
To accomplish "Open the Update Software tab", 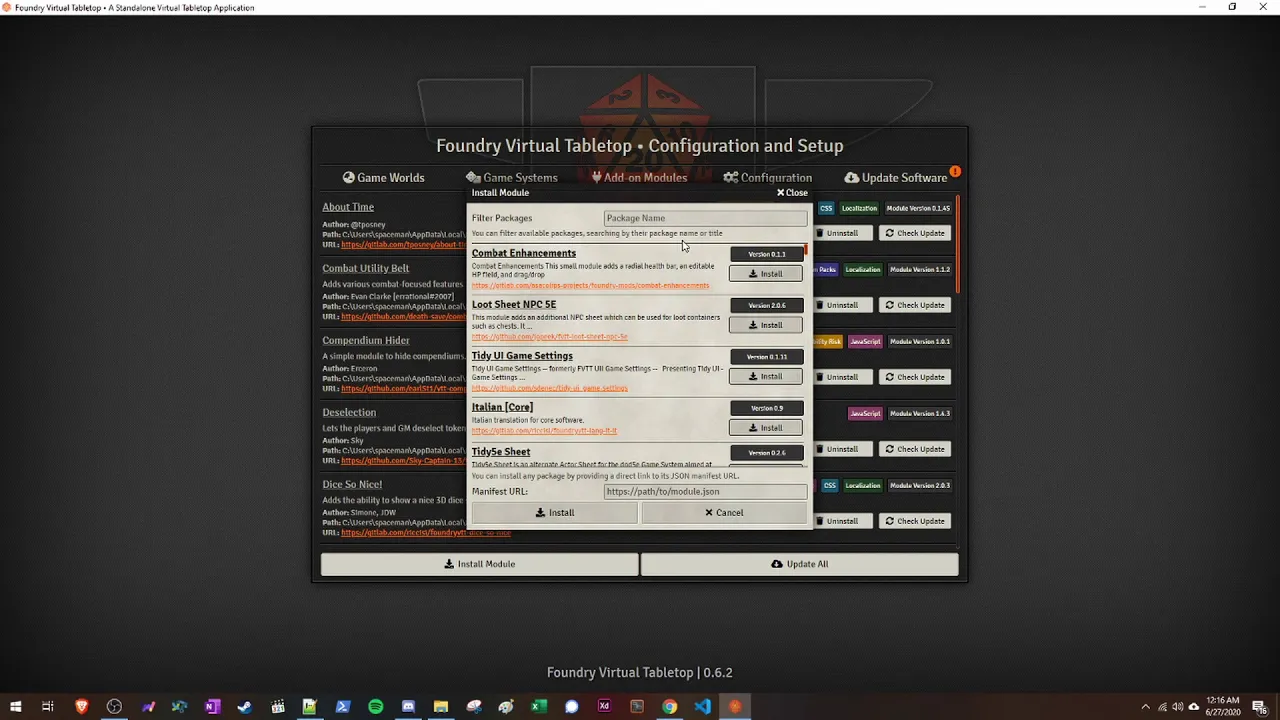I will pyautogui.click(x=896, y=177).
